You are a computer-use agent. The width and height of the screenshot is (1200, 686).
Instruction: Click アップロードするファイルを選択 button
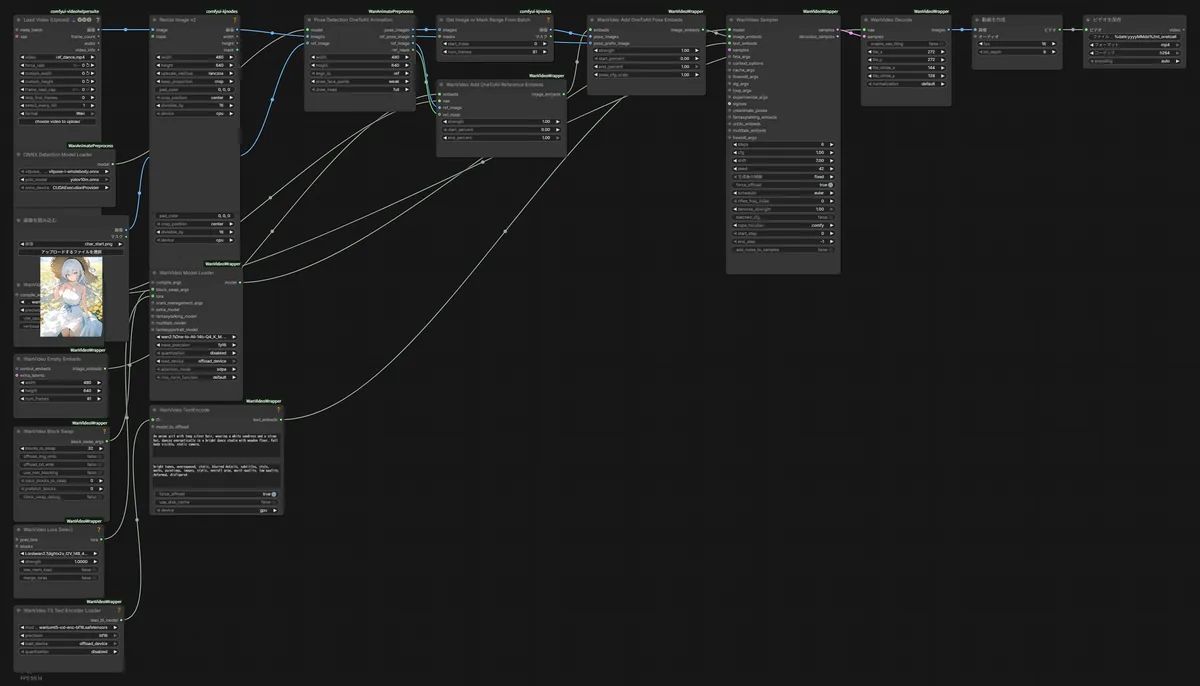(71, 252)
